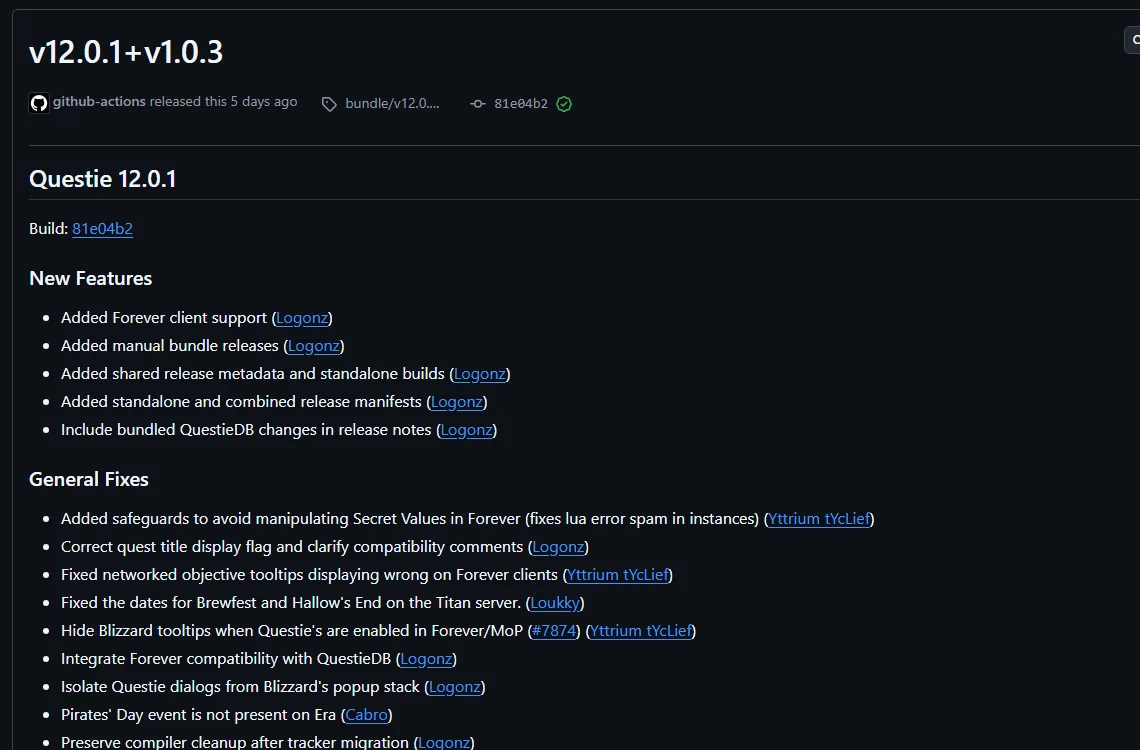The width and height of the screenshot is (1140, 750).
Task: Click the green verified checkmark badge
Action: pyautogui.click(x=564, y=104)
